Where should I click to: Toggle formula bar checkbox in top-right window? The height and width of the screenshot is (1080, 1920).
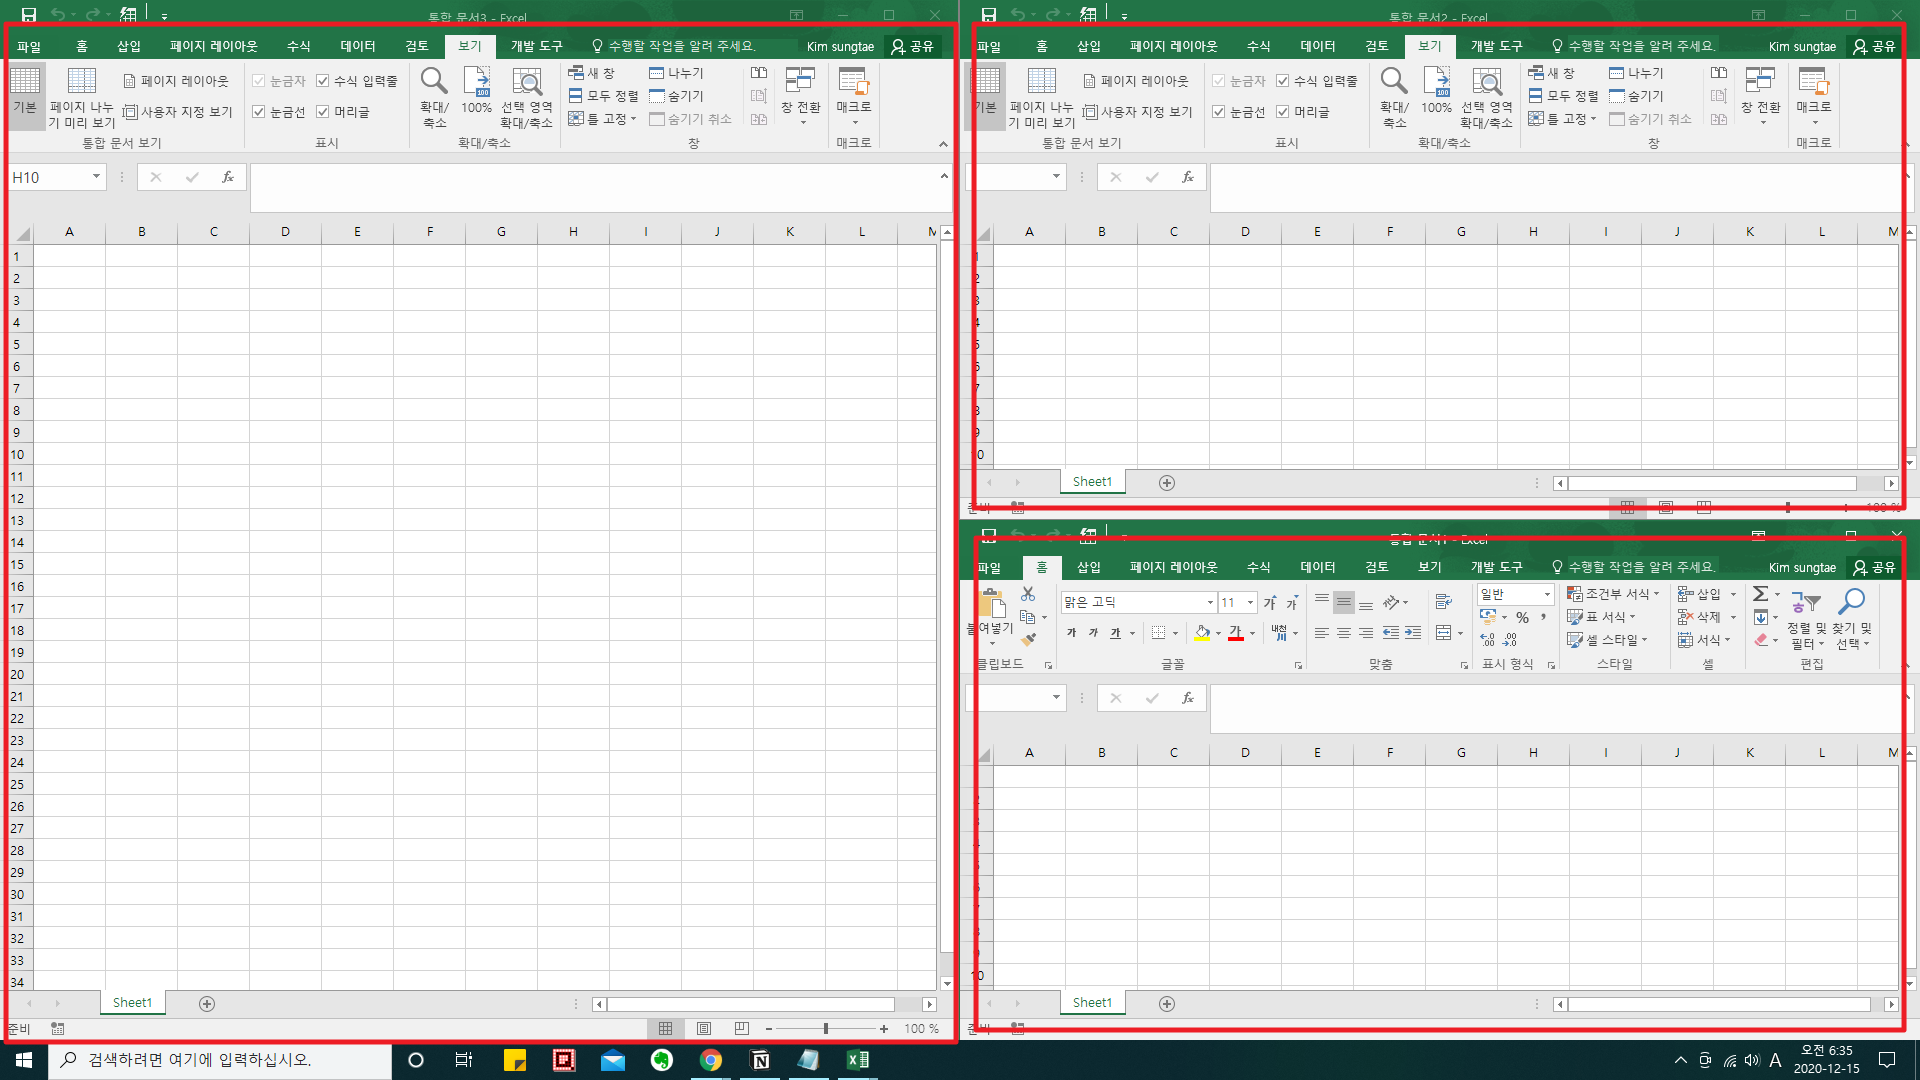point(1283,81)
